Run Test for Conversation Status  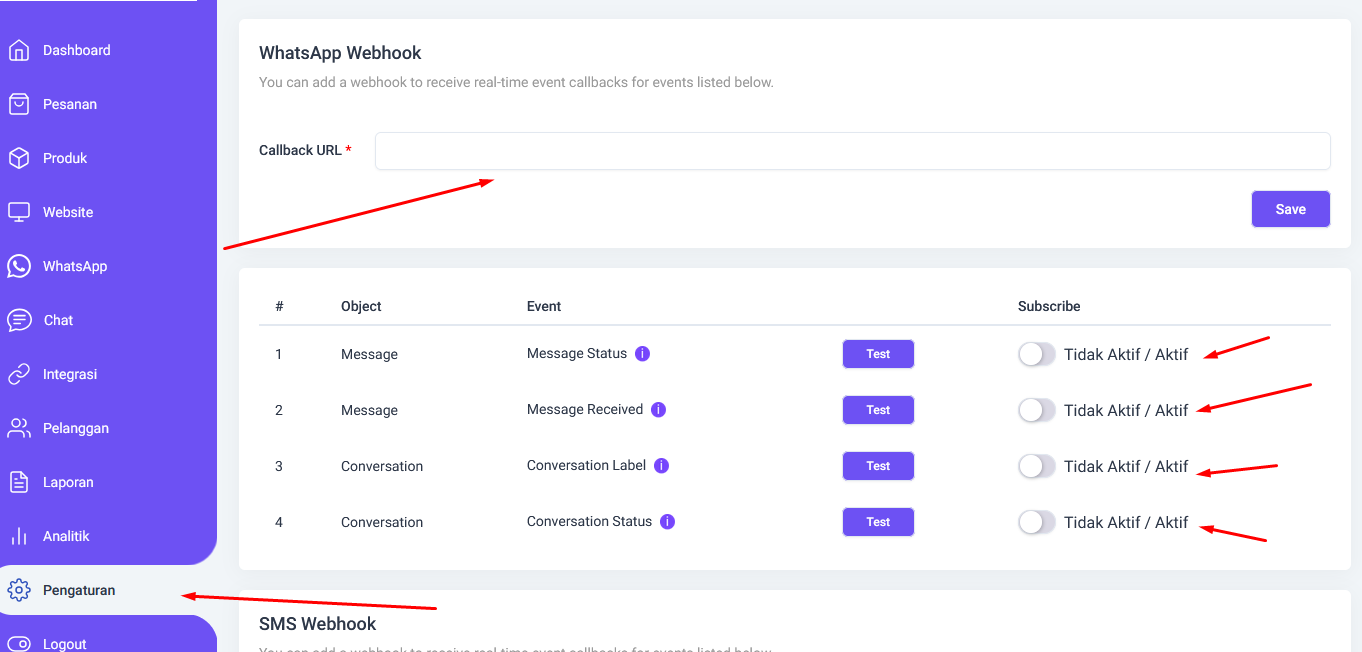click(x=878, y=522)
